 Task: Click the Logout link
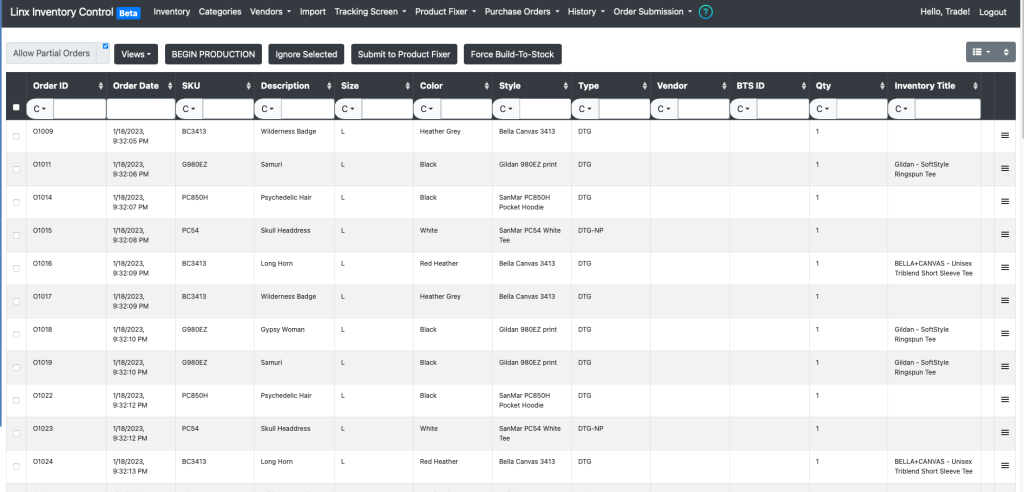tap(993, 12)
